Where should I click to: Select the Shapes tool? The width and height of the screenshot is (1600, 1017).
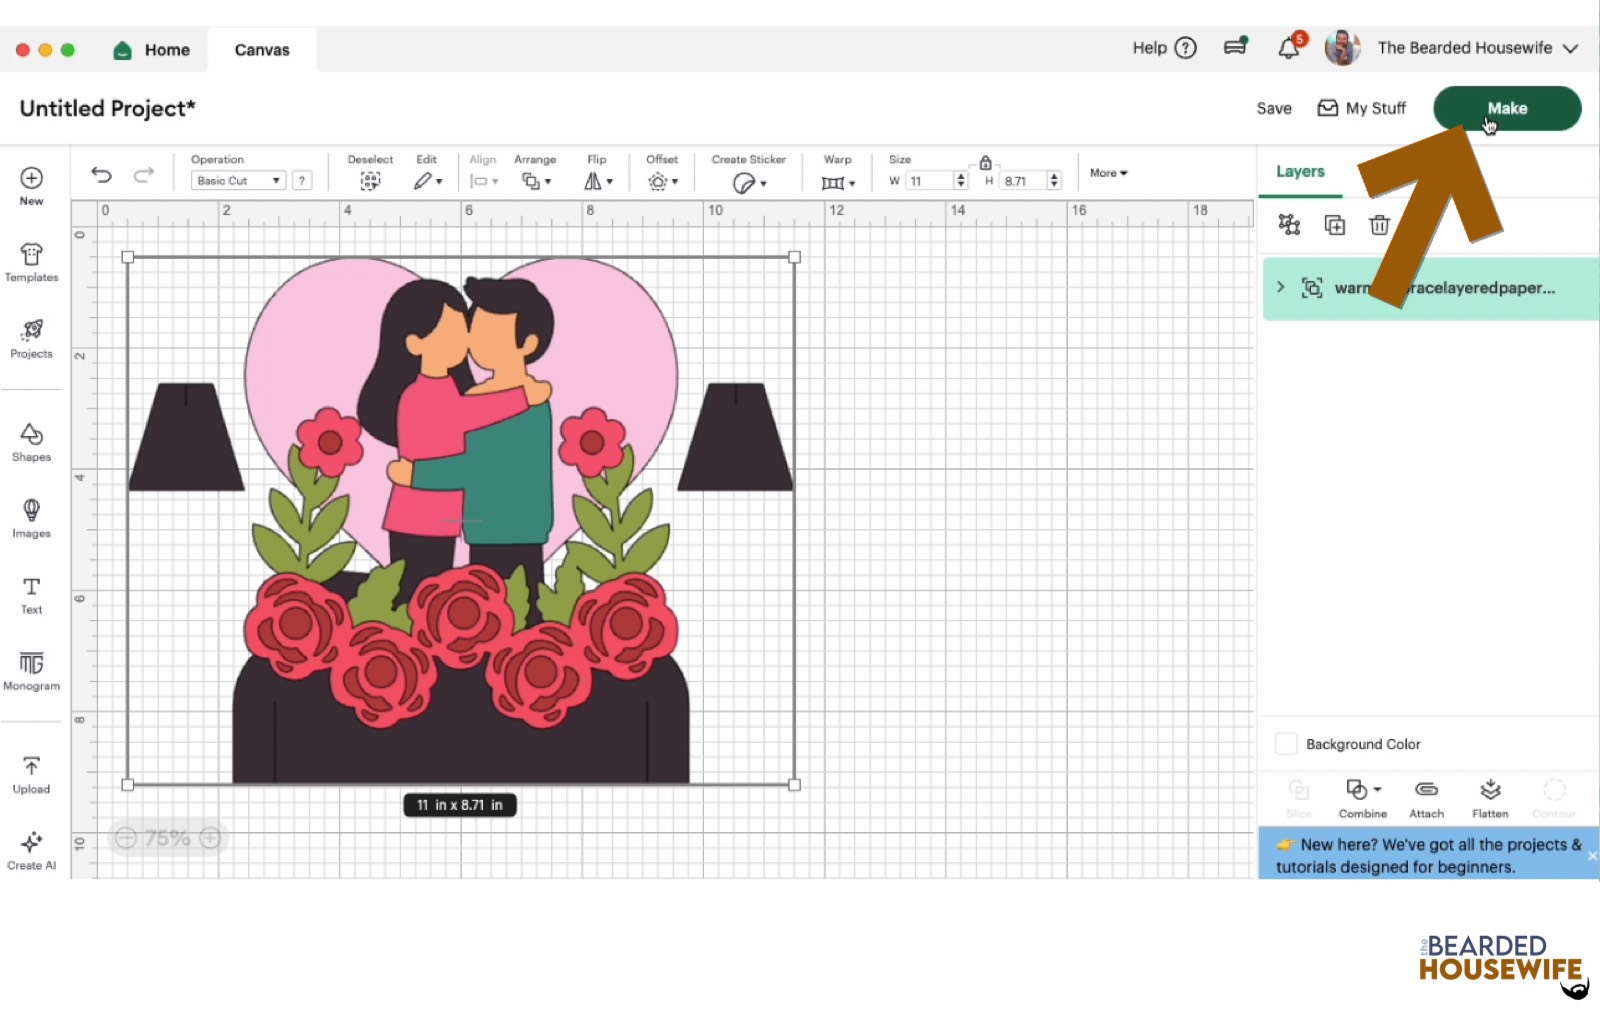pos(31,442)
